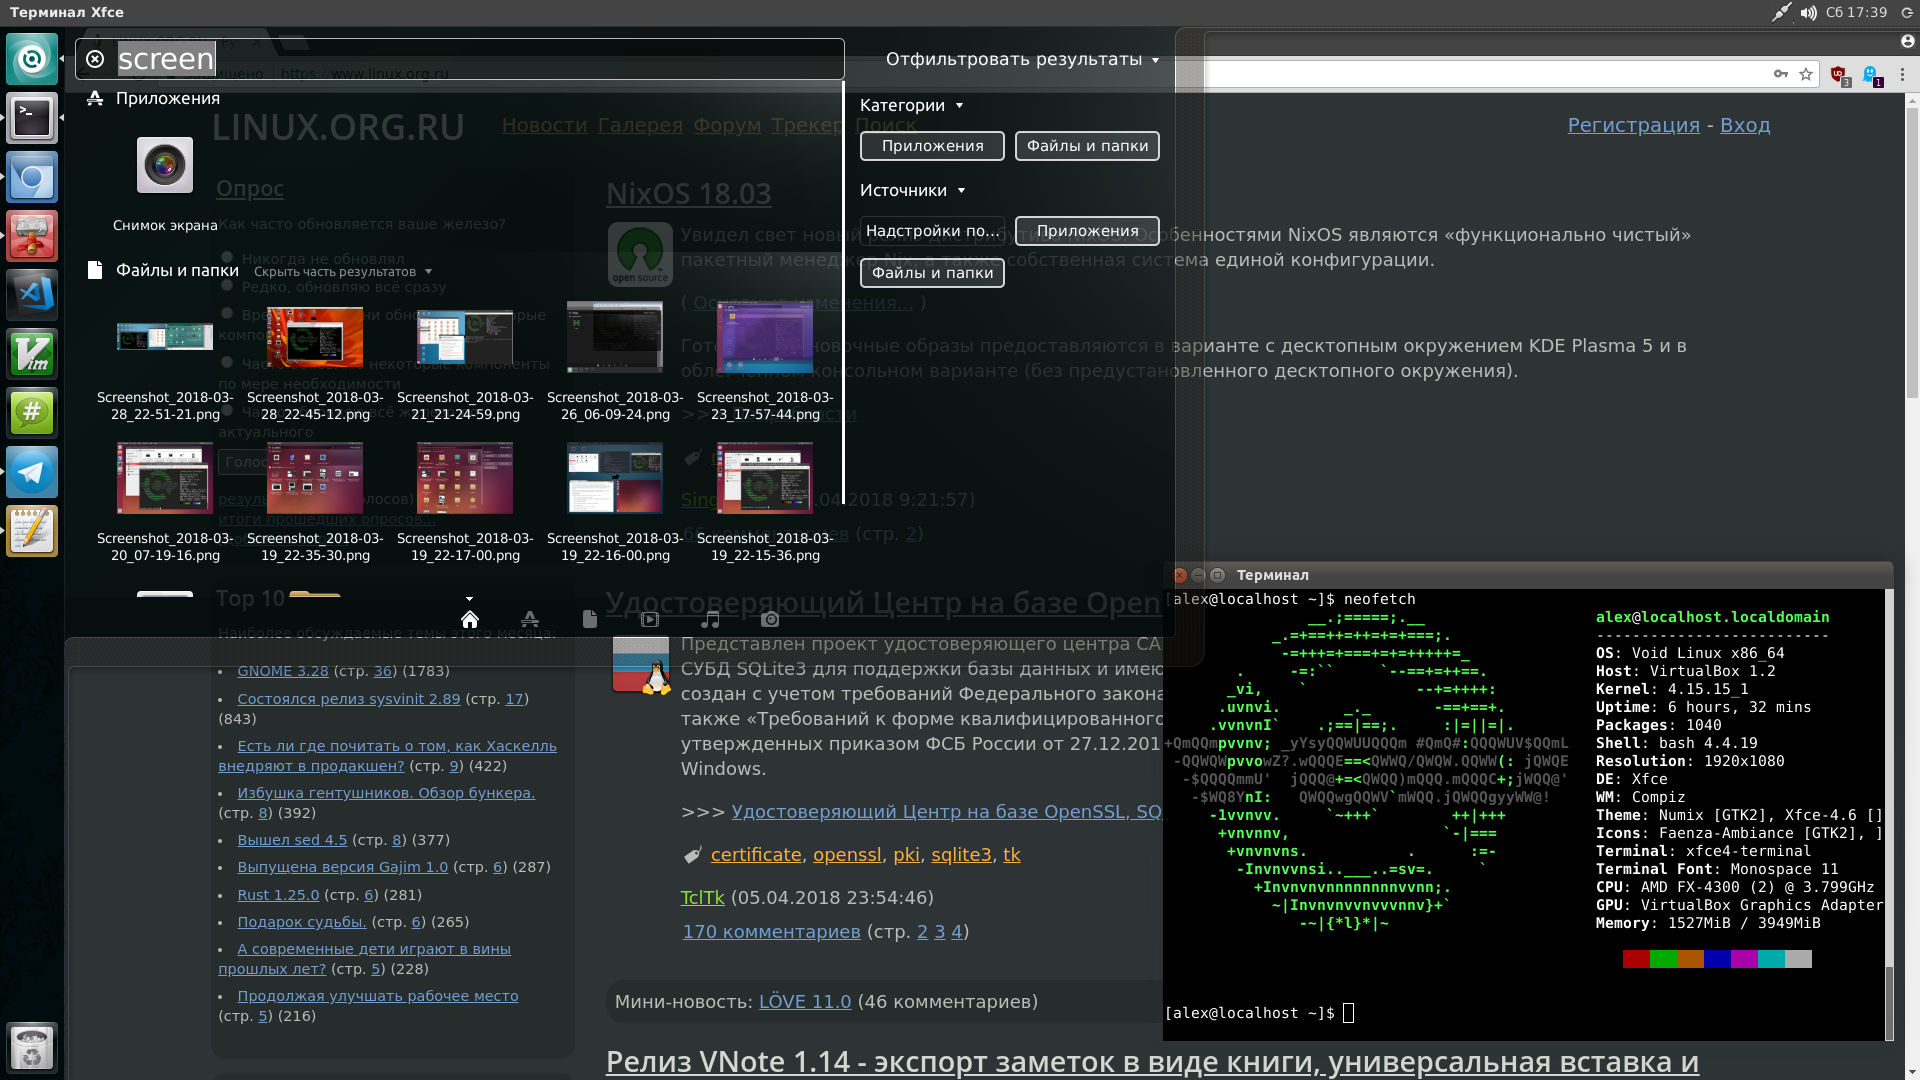Toggle the Файлы и папки source filter
Image resolution: width=1920 pixels, height=1080 pixels.
click(x=932, y=273)
